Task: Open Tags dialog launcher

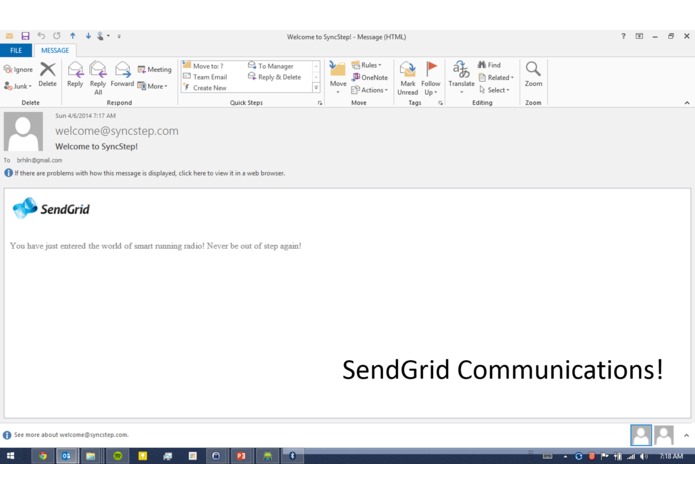Action: click(440, 103)
